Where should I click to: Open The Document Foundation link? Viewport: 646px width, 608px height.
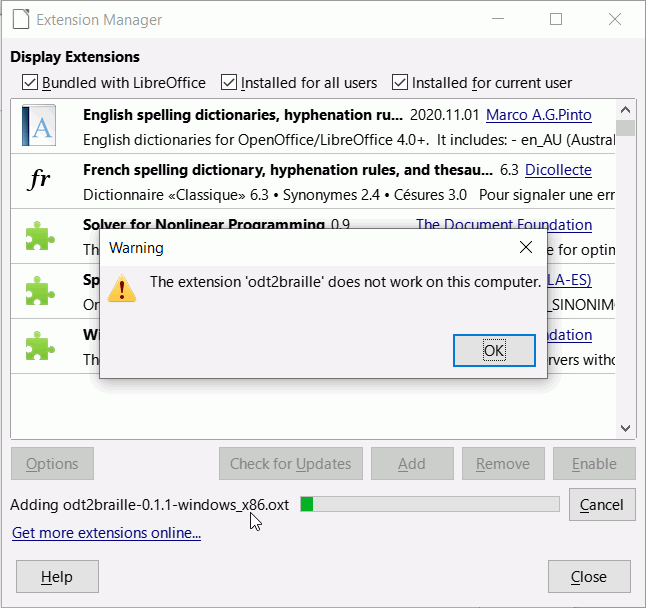pyautogui.click(x=504, y=224)
